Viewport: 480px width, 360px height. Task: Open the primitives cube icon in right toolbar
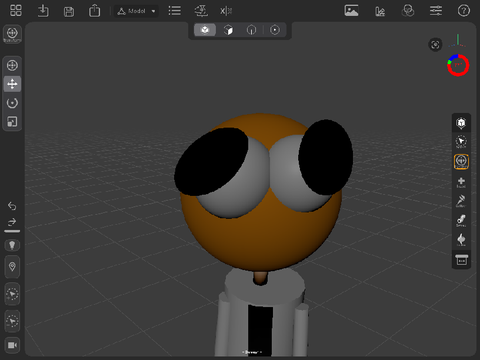pyautogui.click(x=461, y=123)
